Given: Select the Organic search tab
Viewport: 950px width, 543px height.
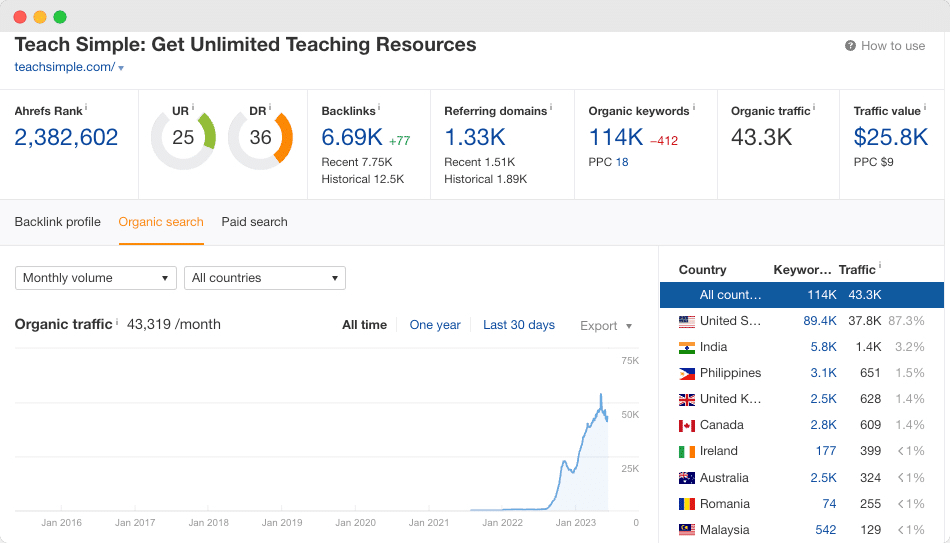Looking at the screenshot, I should (x=161, y=222).
